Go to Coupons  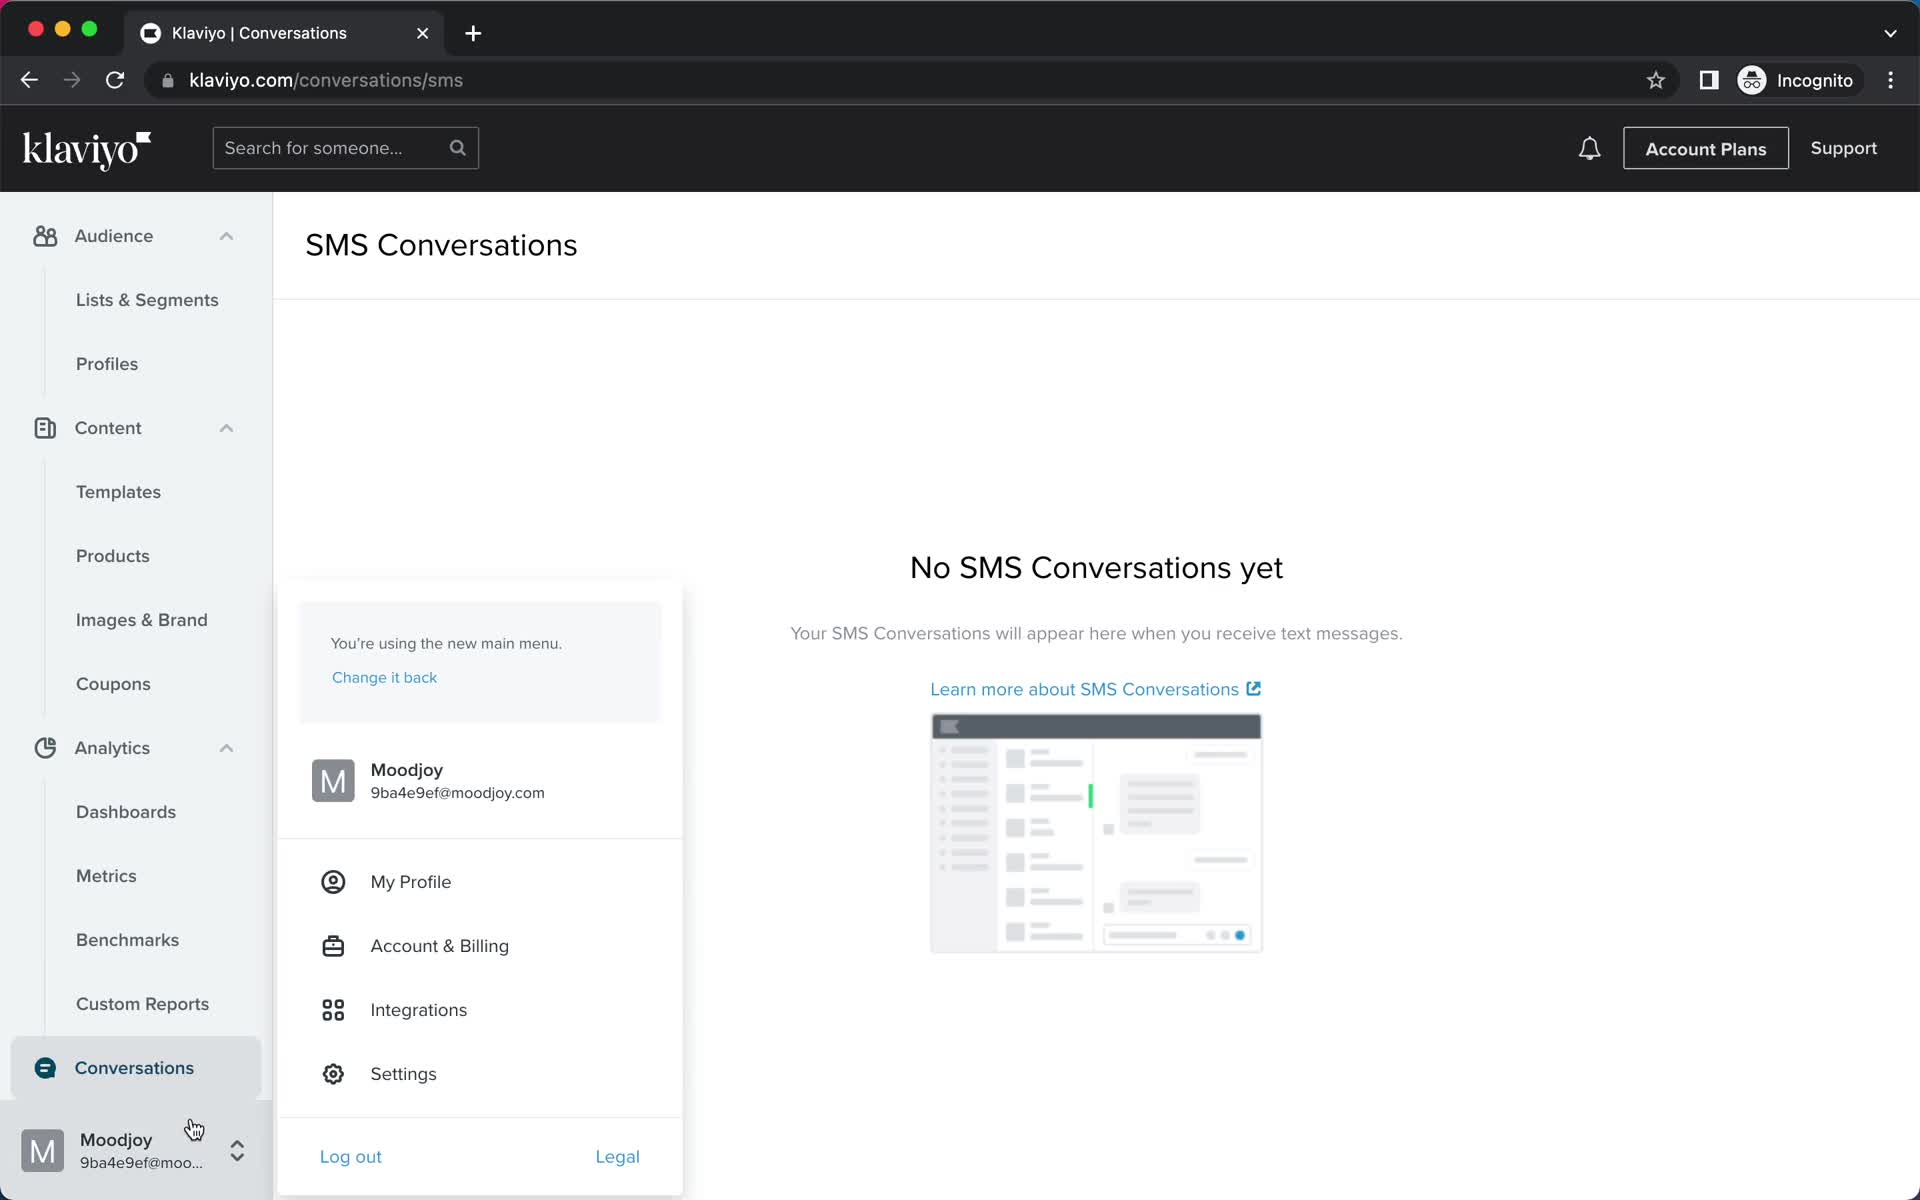[x=113, y=684]
